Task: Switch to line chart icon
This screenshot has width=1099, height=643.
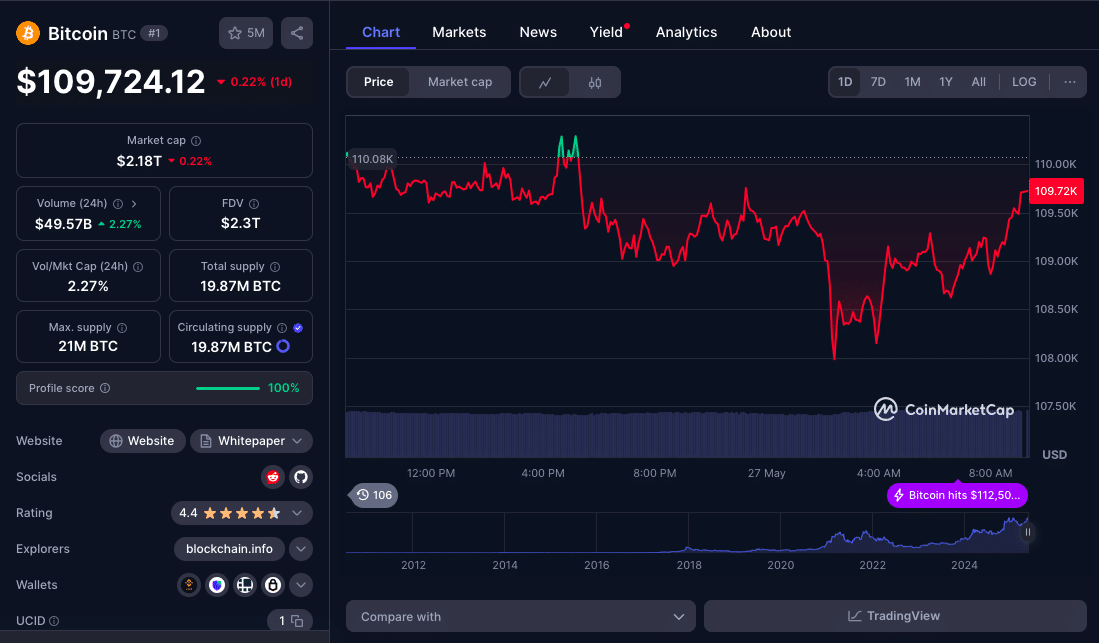Action: [x=545, y=82]
